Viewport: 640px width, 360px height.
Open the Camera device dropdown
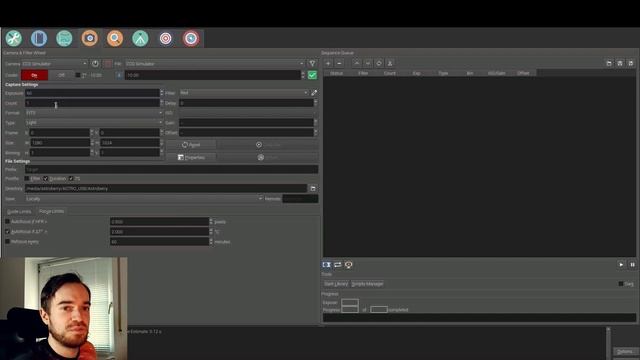[54, 64]
